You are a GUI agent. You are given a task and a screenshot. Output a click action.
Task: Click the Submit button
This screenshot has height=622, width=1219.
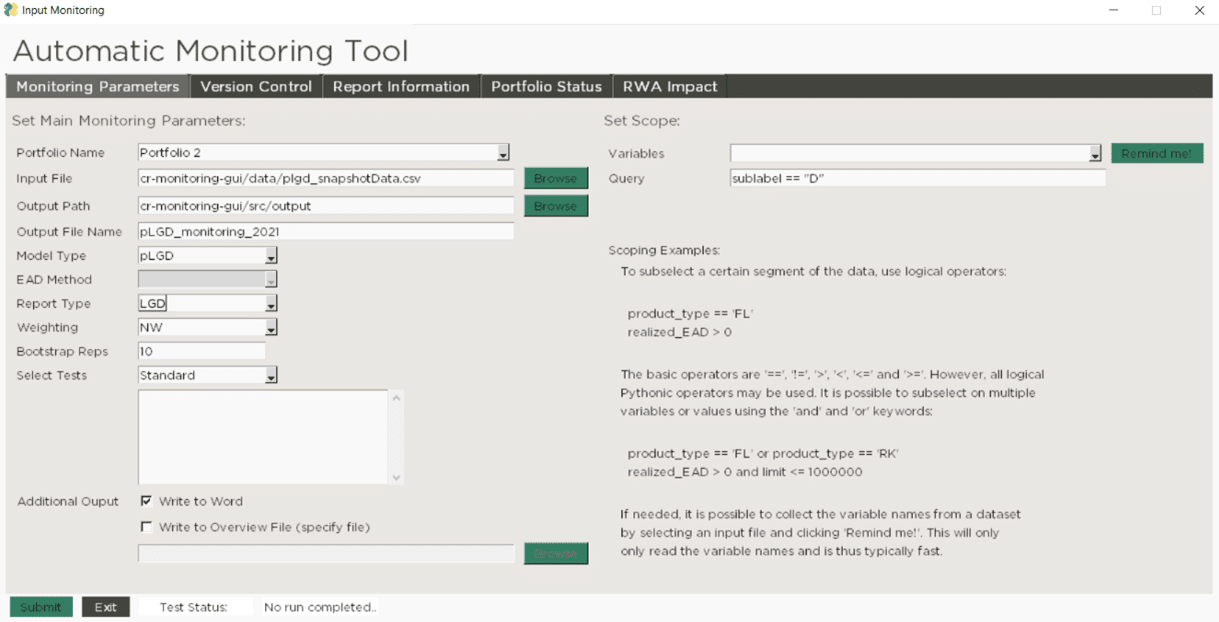click(41, 607)
